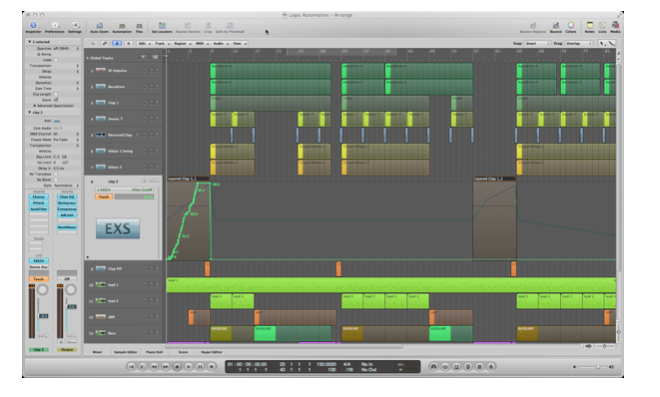The image size is (660, 397).
Task: Click the Chorus insert slot
Action: click(x=39, y=197)
